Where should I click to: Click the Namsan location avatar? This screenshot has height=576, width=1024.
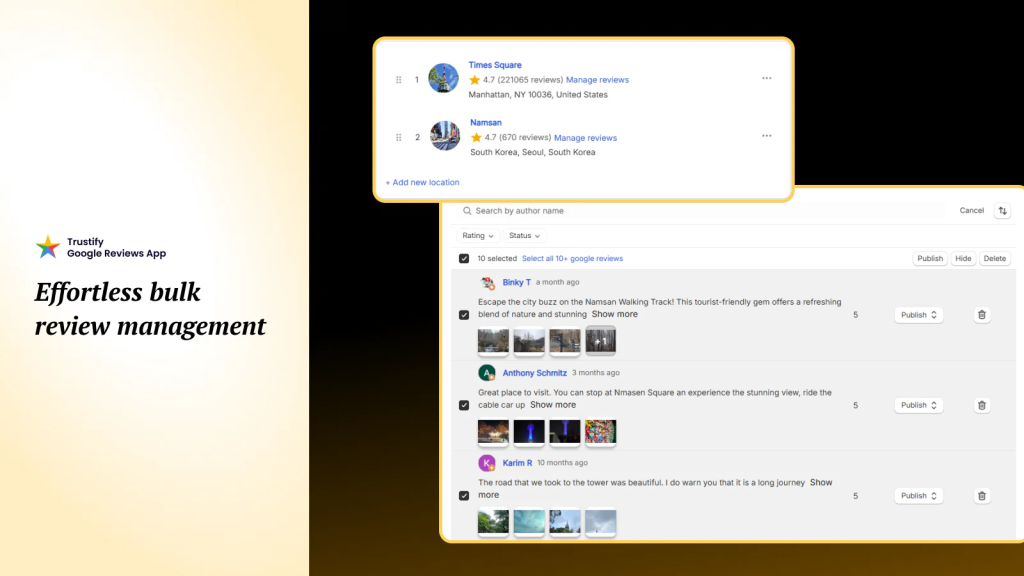[x=445, y=136]
